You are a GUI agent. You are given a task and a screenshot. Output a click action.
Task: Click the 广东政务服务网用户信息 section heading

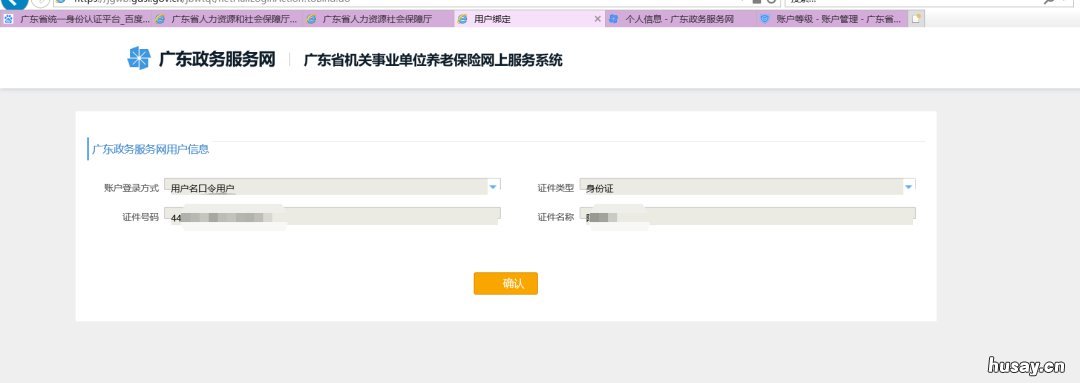tap(150, 149)
